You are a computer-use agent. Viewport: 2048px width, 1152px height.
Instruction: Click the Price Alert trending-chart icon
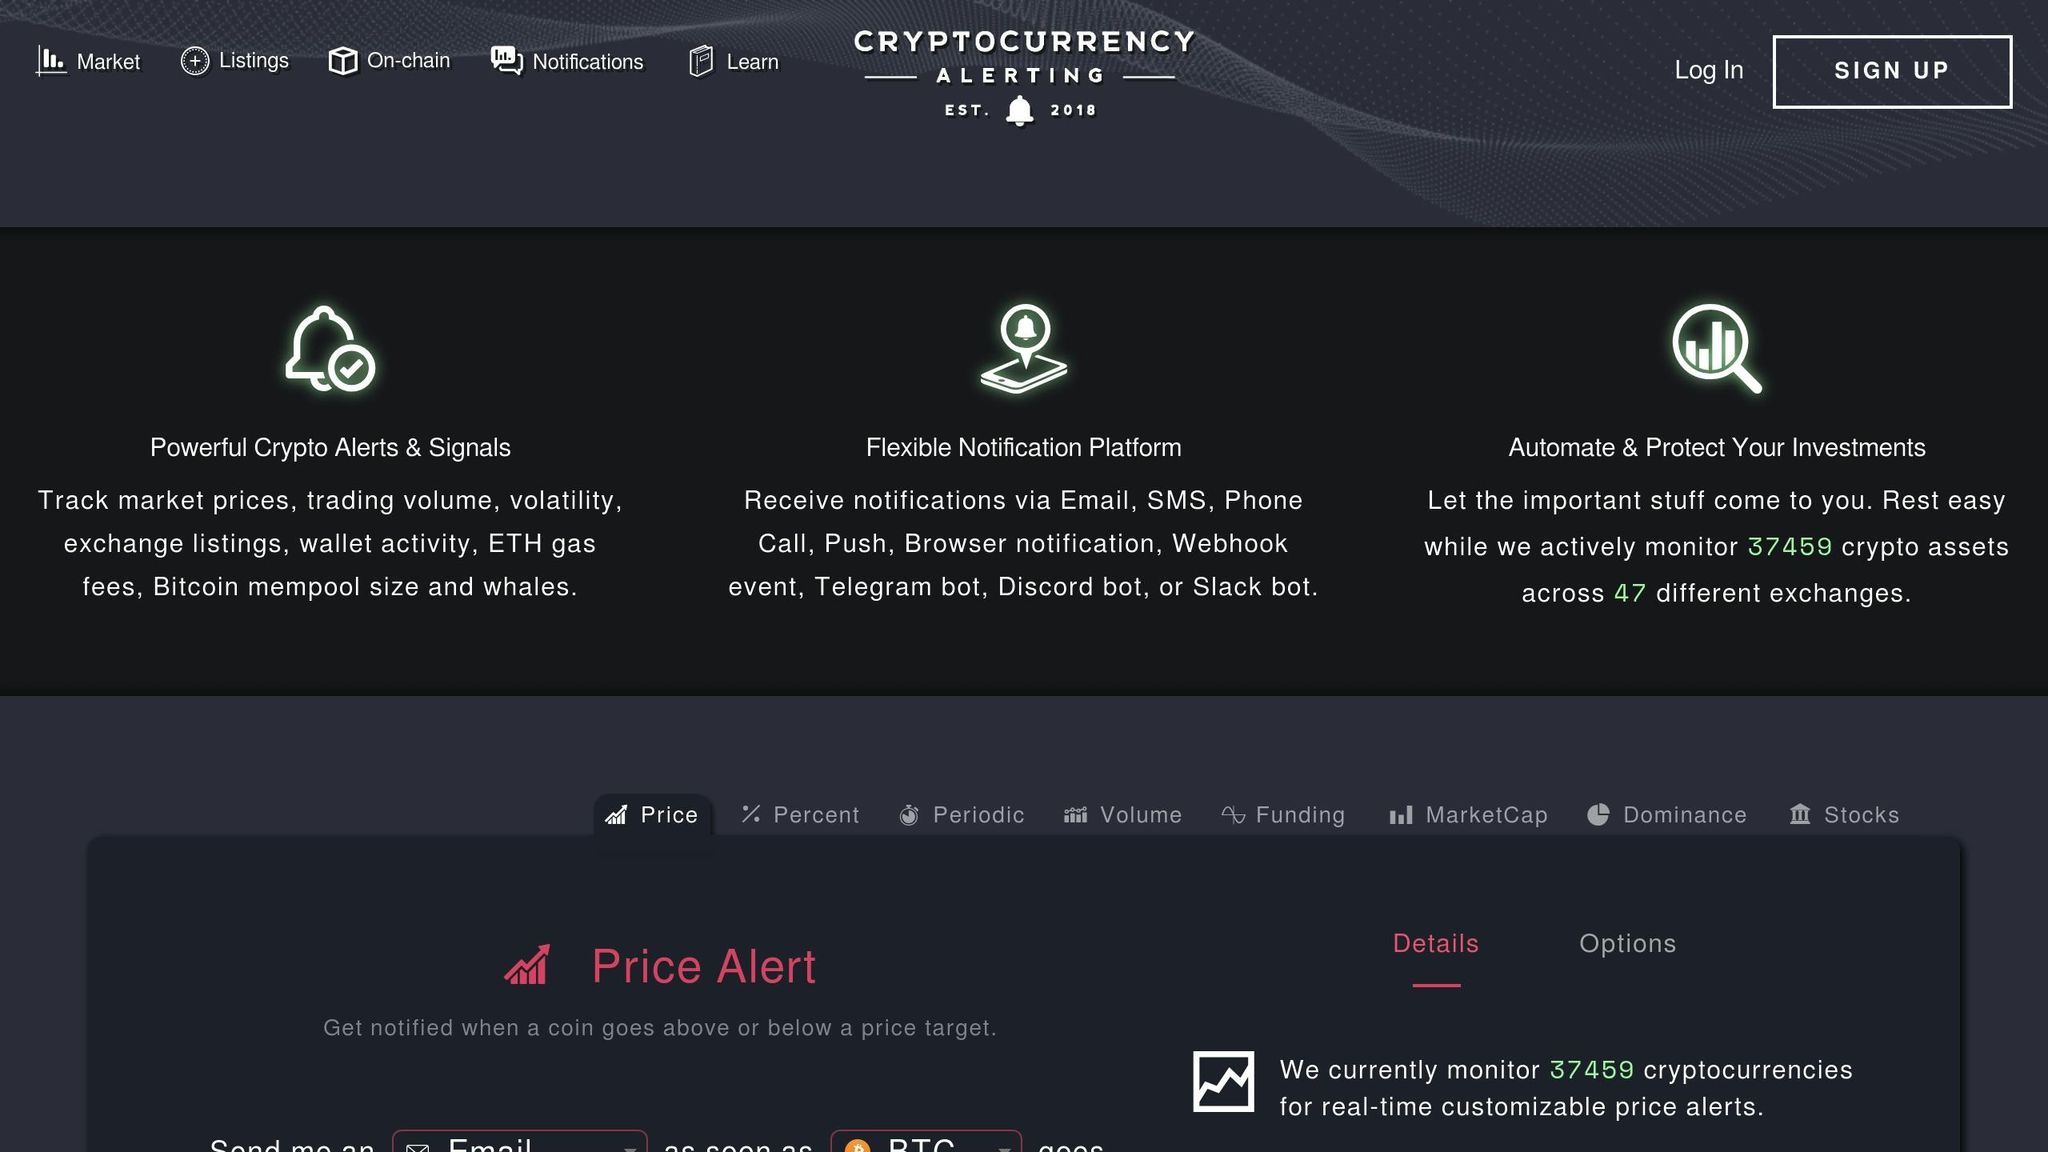pos(526,965)
